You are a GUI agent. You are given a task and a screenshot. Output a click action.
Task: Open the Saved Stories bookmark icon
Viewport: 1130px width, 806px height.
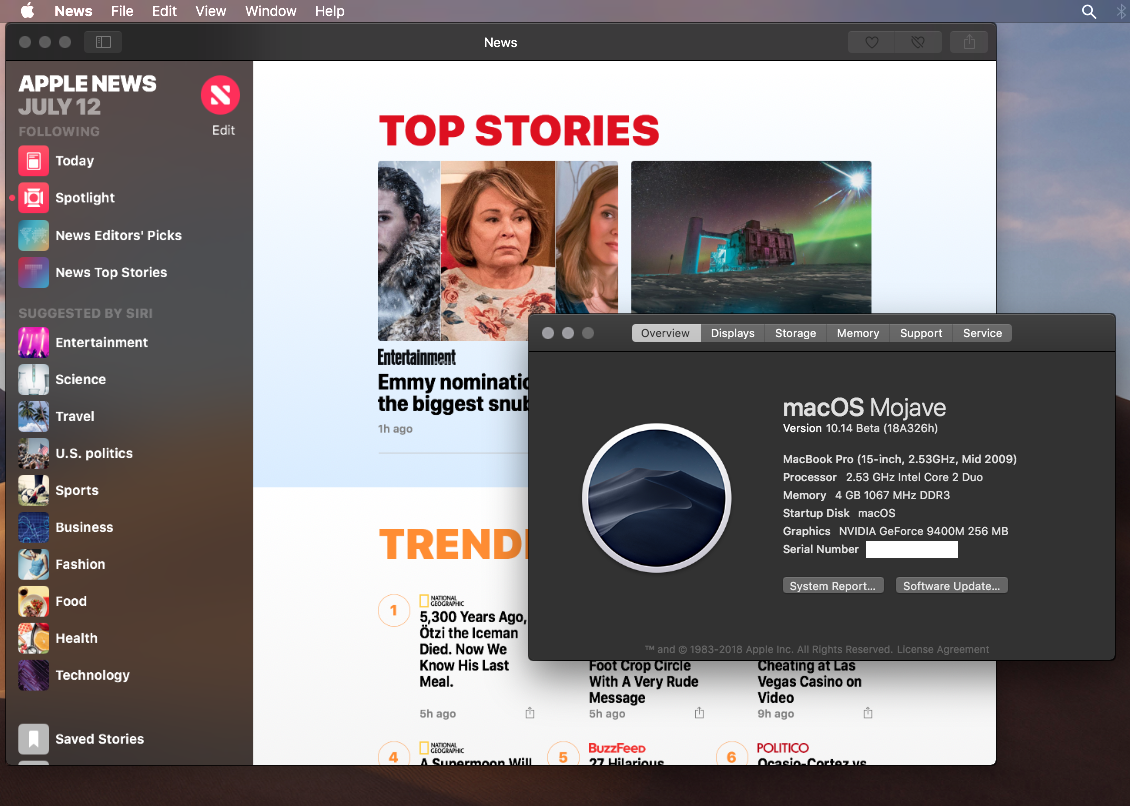pos(33,739)
